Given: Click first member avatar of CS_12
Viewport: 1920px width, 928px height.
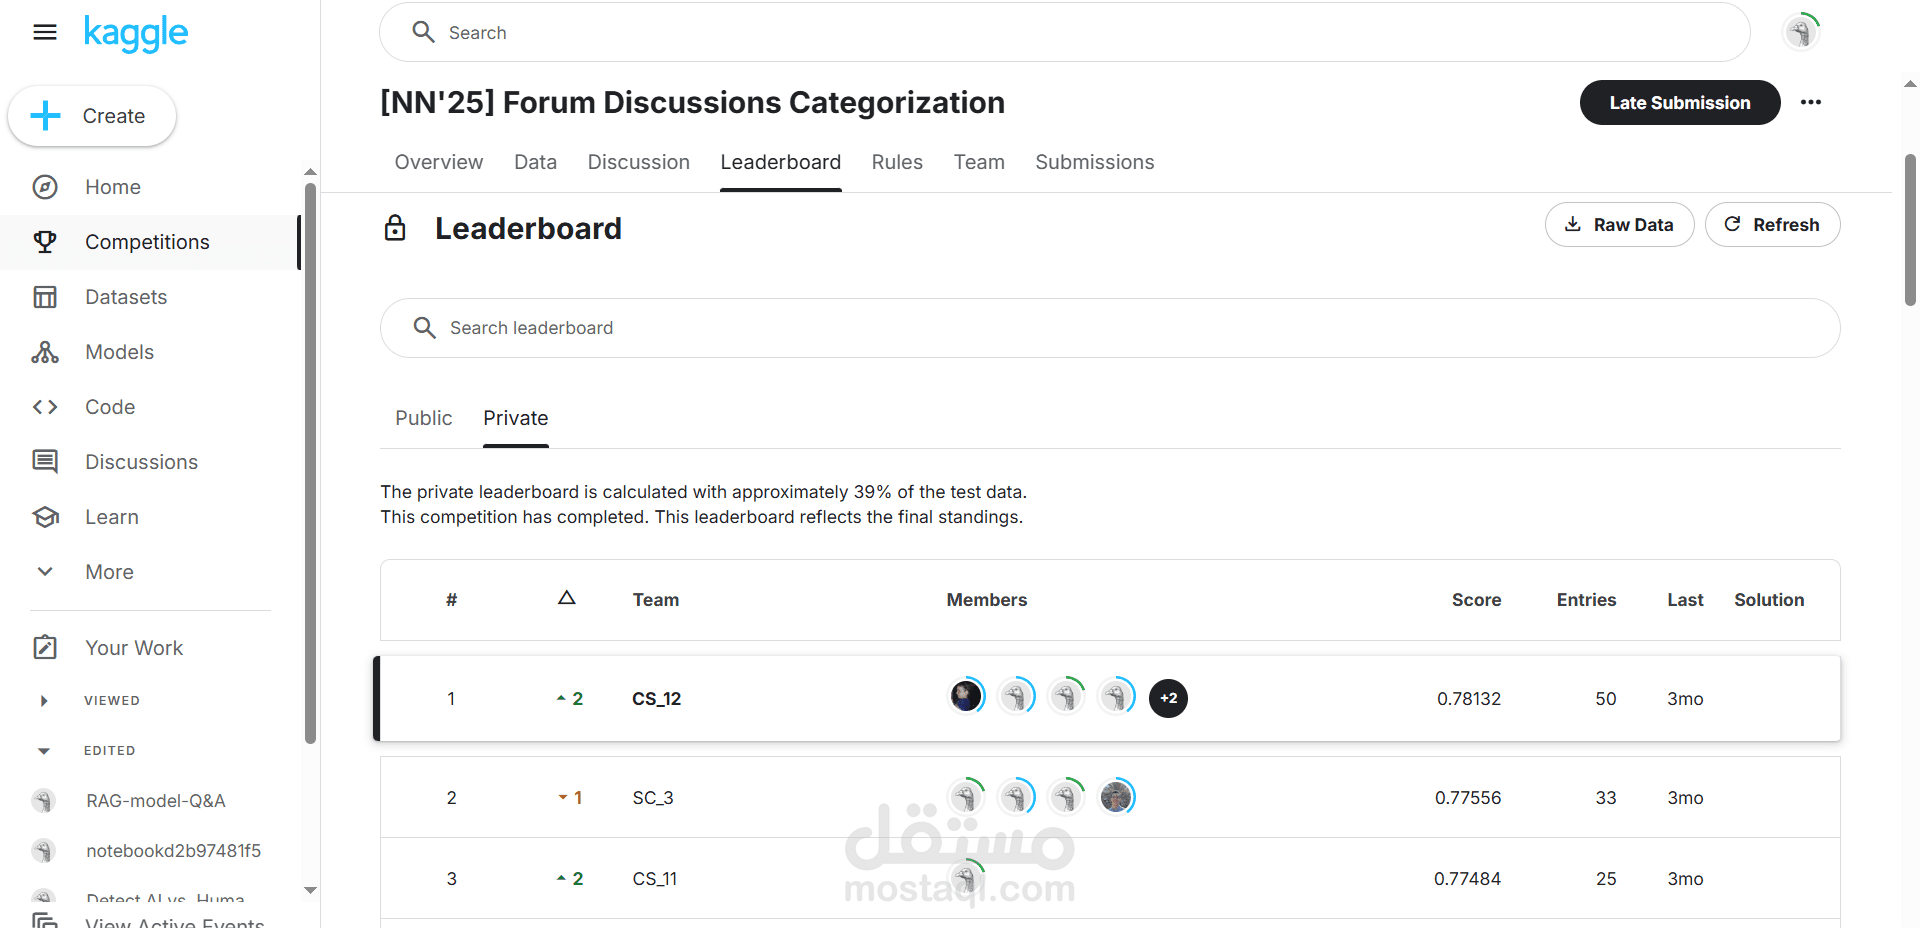Looking at the screenshot, I should click(966, 696).
